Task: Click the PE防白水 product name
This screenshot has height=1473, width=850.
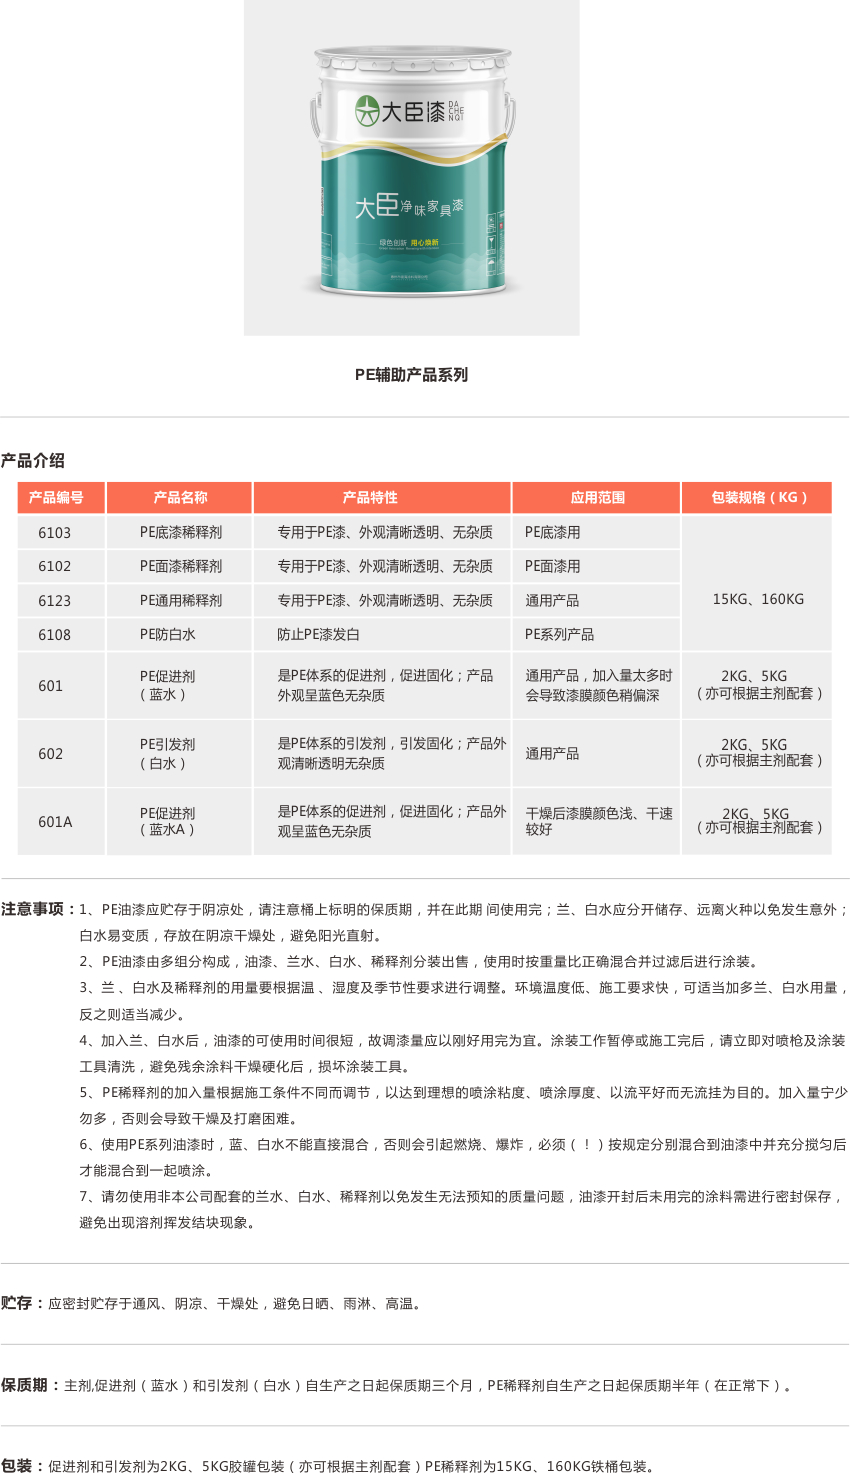Action: 168,635
